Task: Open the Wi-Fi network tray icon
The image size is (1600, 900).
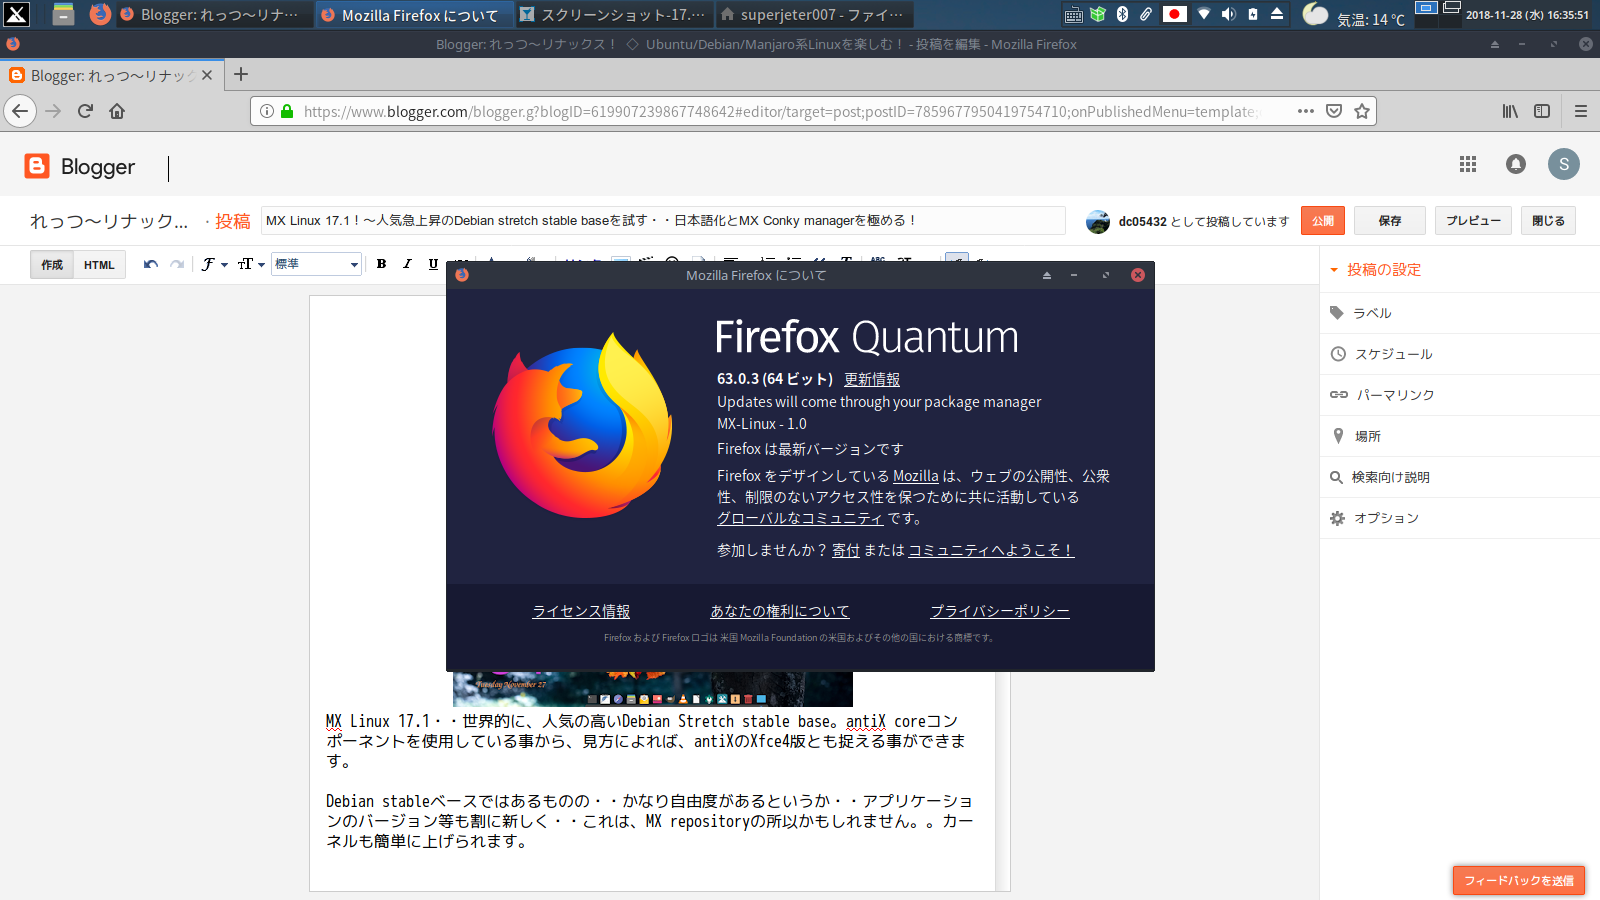Action: pos(1204,14)
